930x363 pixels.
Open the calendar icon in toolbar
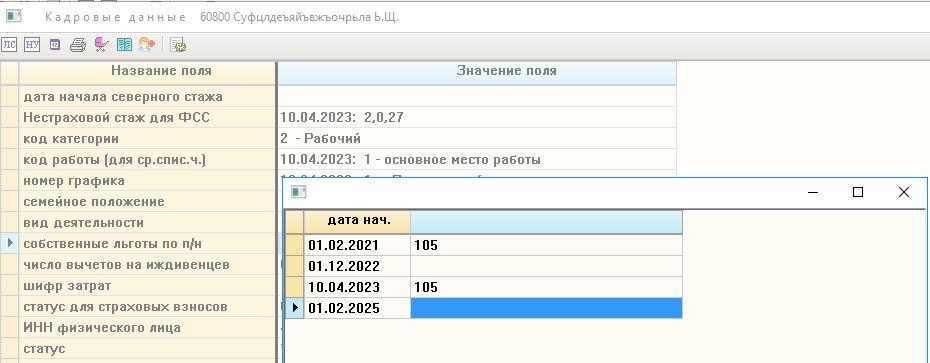(x=55, y=45)
